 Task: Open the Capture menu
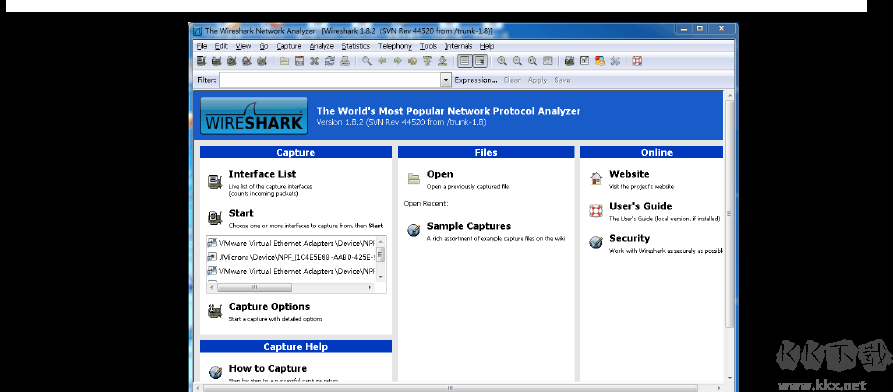click(x=289, y=46)
